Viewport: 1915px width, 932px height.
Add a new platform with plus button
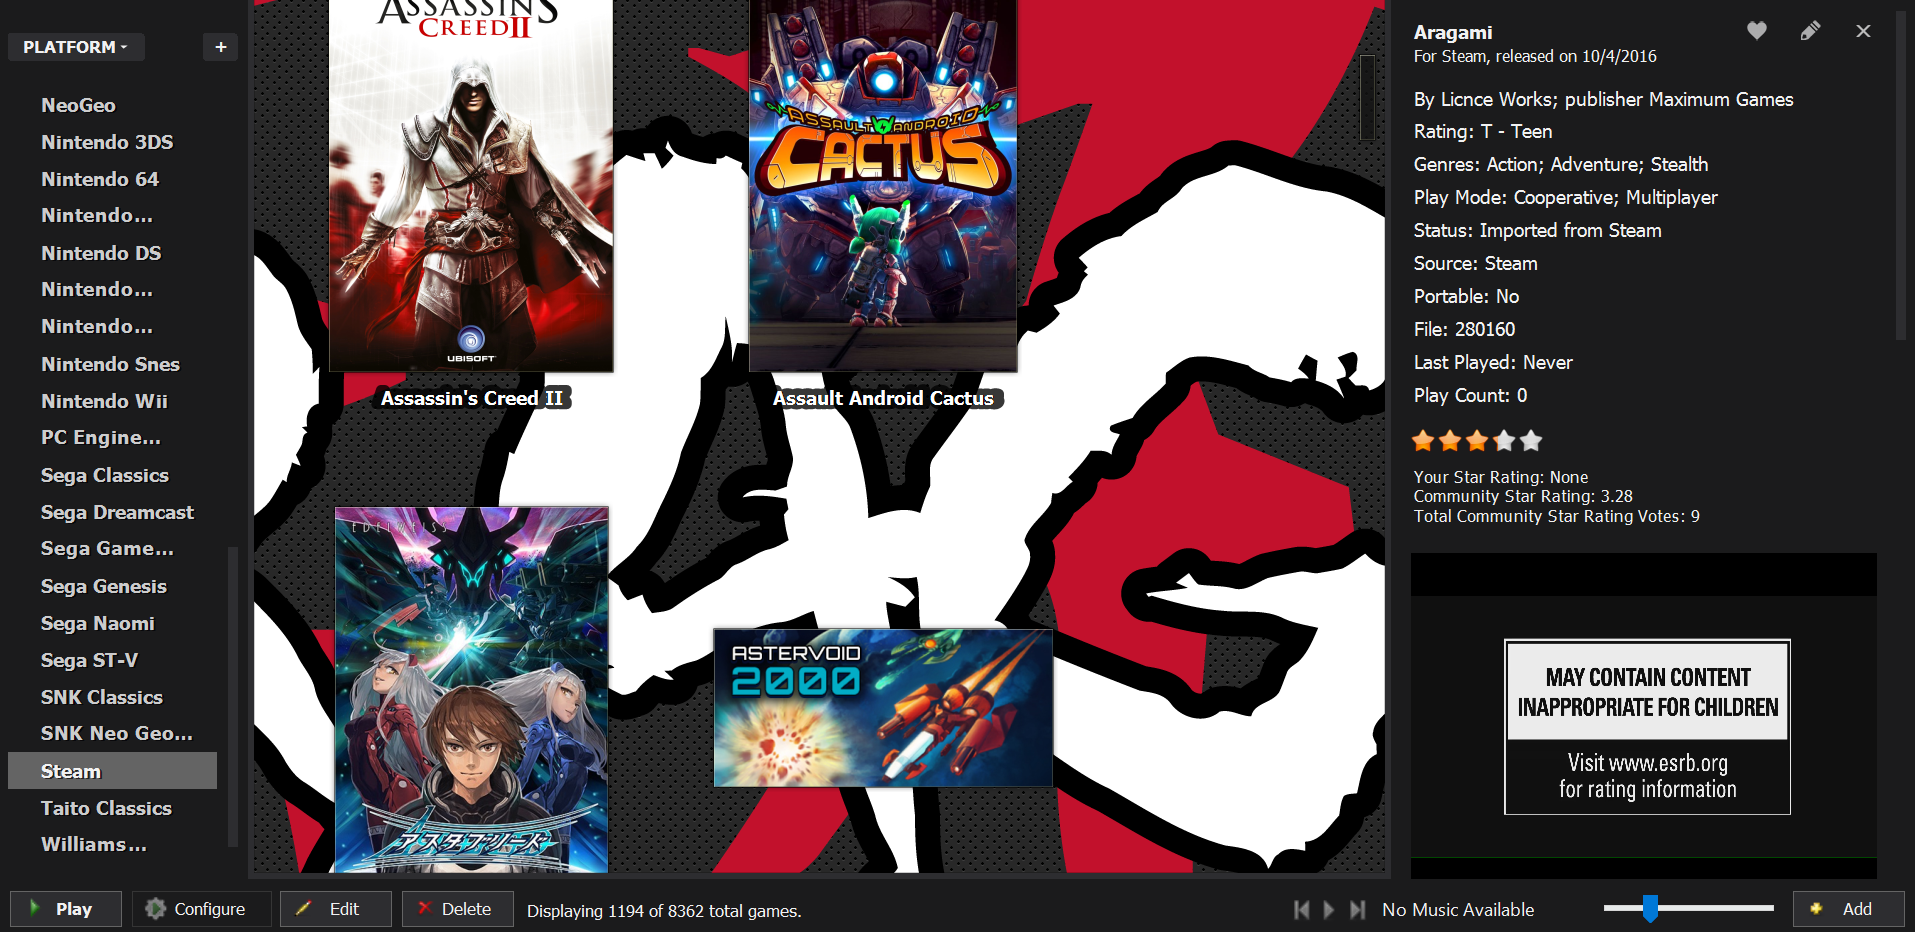click(x=220, y=47)
